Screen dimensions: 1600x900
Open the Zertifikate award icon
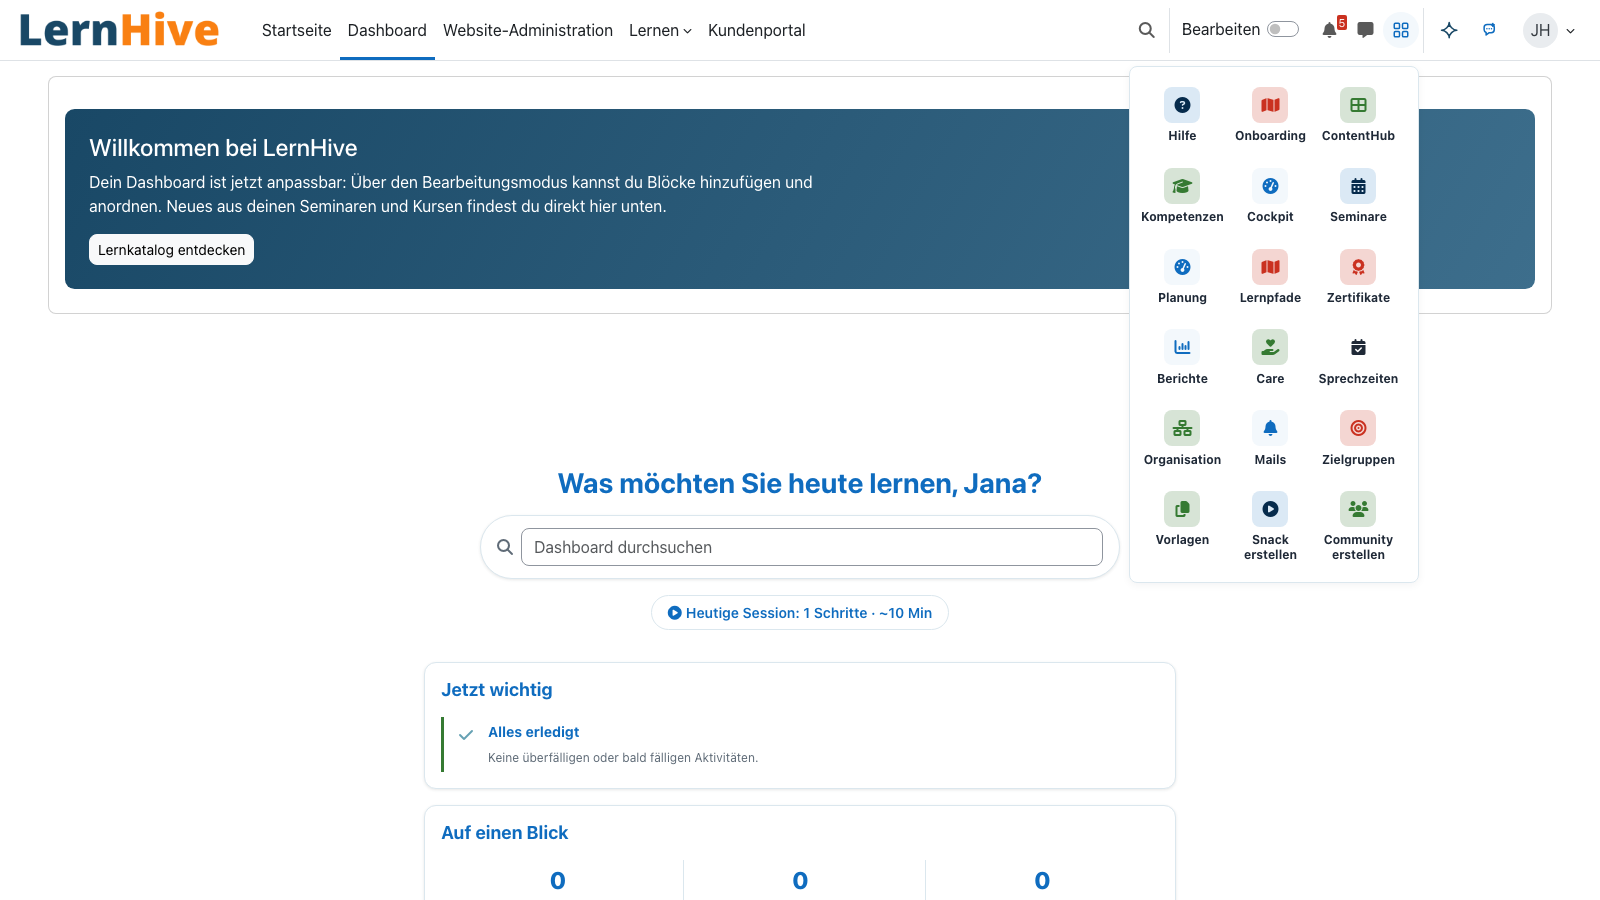pyautogui.click(x=1358, y=267)
